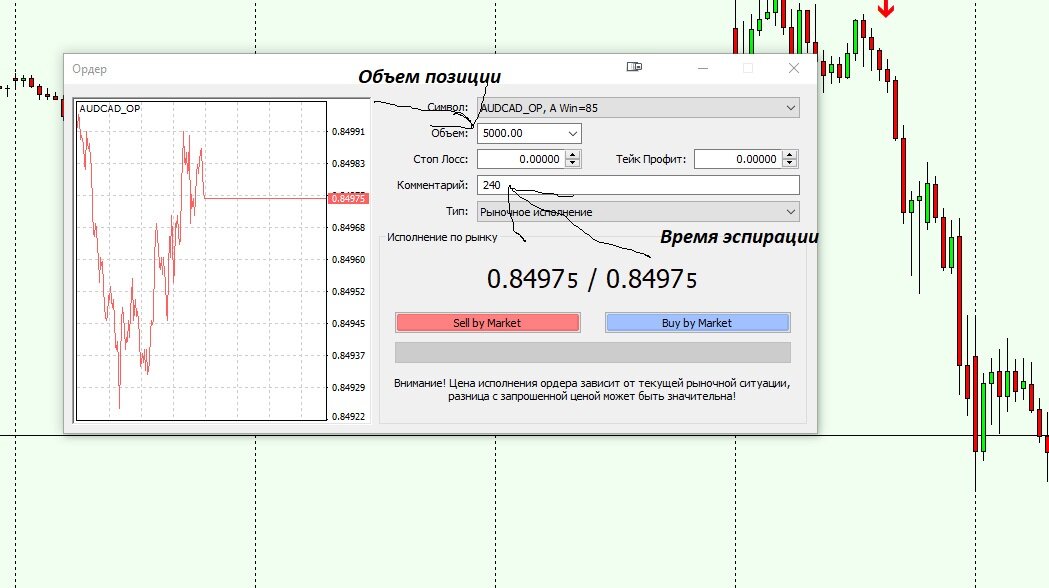
Task: Increase Тейк Профит with up arrow
Action: pos(790,155)
